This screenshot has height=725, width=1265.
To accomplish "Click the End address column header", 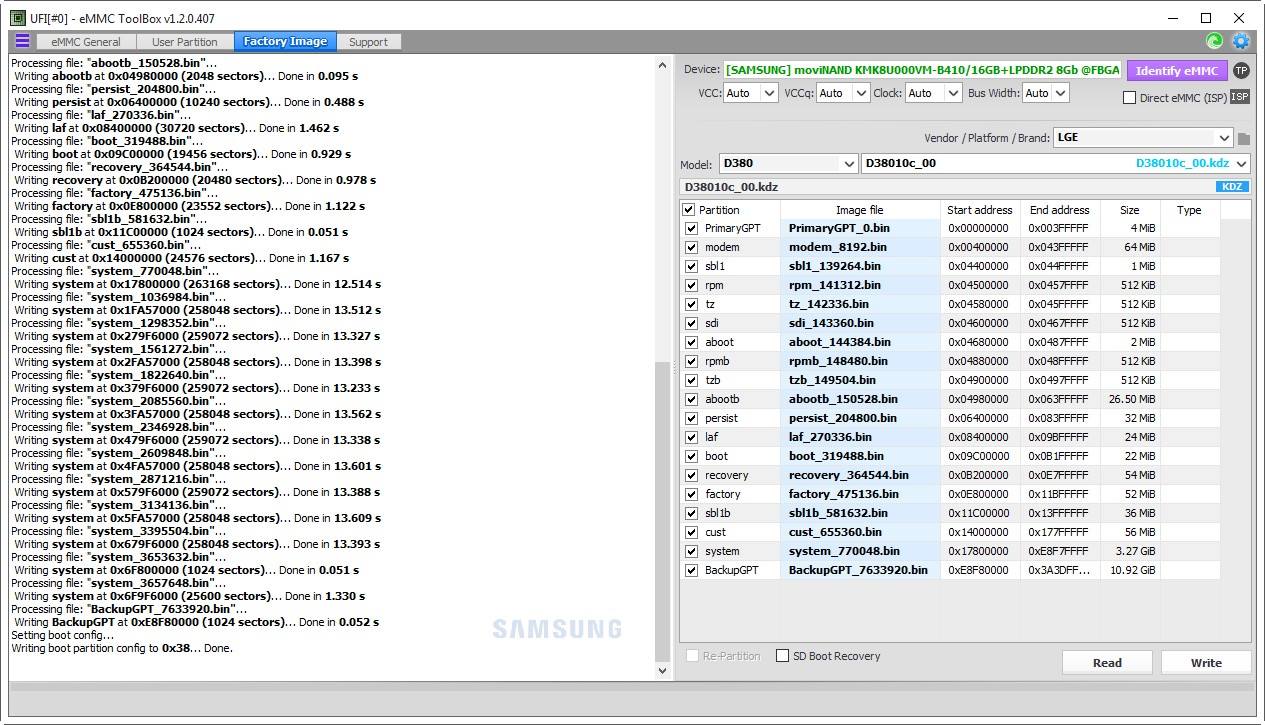I will pyautogui.click(x=1060, y=210).
